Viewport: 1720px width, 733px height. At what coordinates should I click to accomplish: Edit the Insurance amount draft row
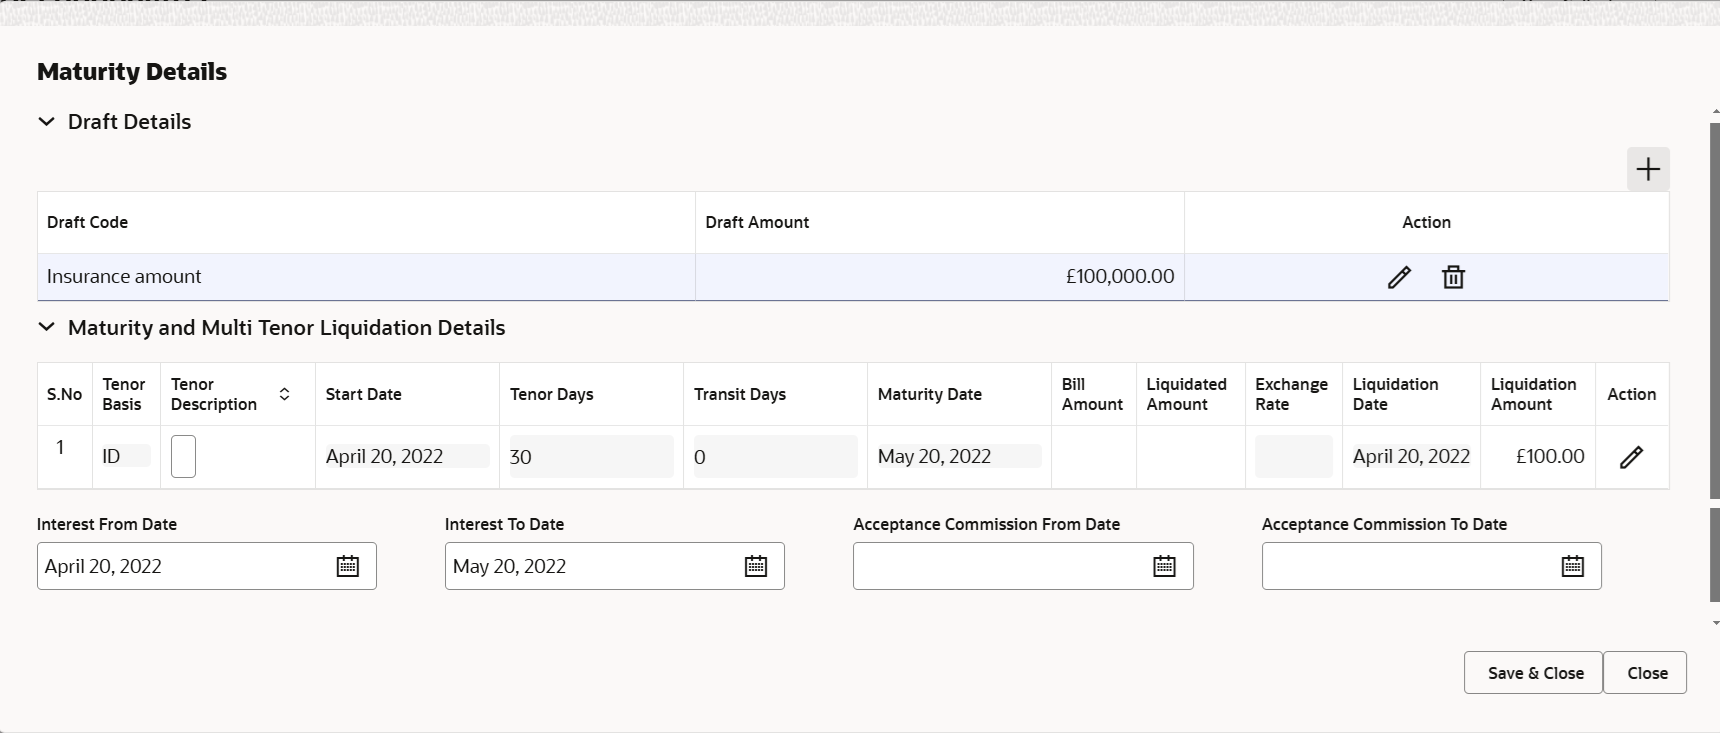point(1399,277)
